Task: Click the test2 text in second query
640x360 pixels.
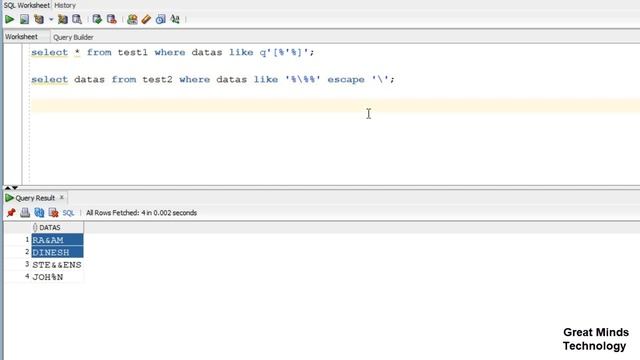Action: [157, 80]
